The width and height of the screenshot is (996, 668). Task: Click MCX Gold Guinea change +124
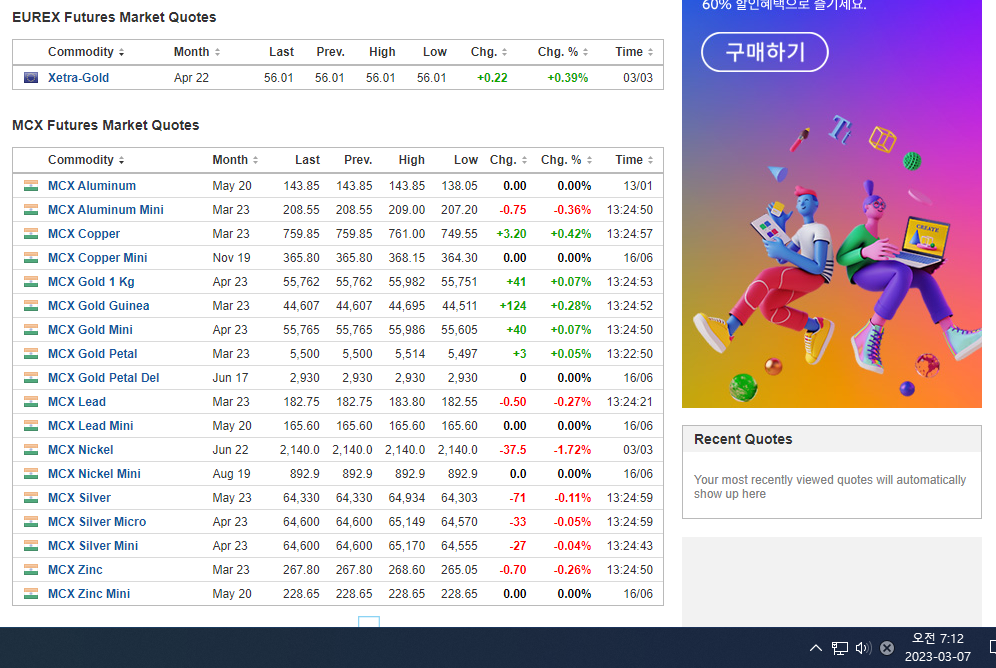pyautogui.click(x=513, y=305)
